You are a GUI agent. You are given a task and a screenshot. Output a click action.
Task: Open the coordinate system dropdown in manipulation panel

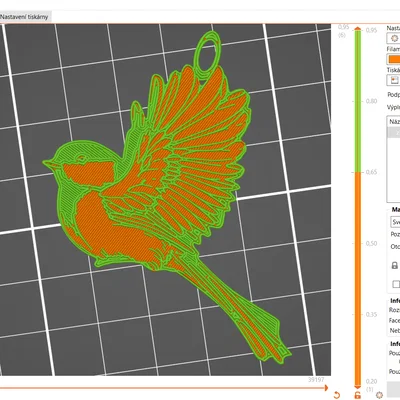395,222
